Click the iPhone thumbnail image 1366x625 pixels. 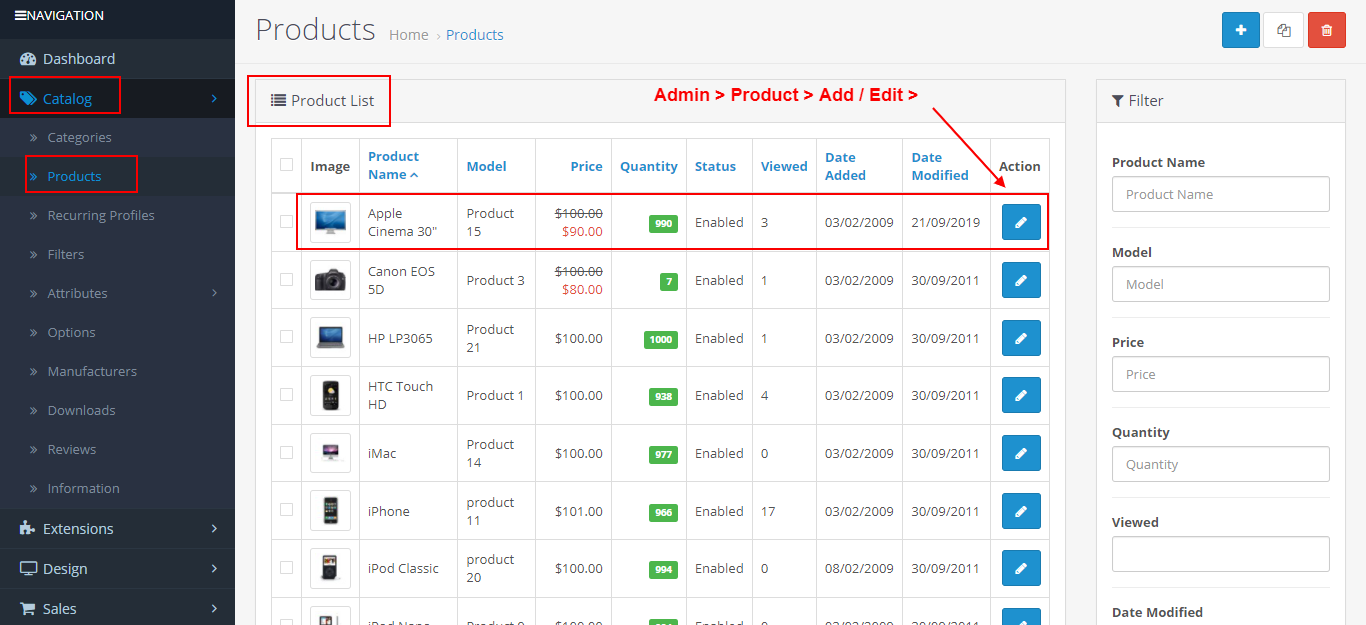tap(330, 511)
